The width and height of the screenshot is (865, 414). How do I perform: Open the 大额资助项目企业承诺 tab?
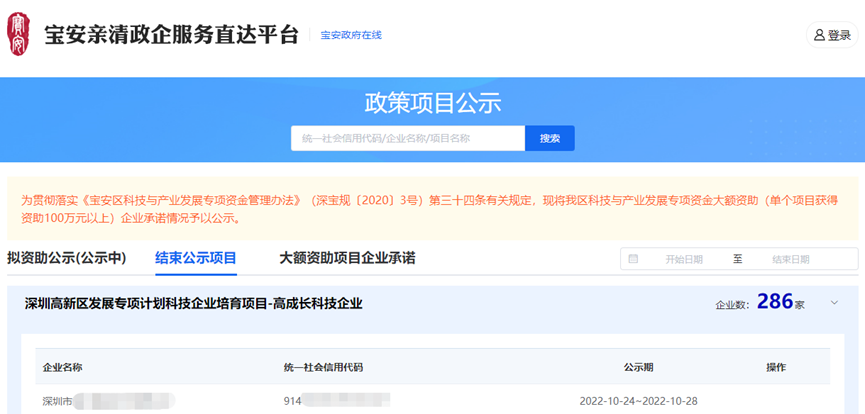[347, 258]
